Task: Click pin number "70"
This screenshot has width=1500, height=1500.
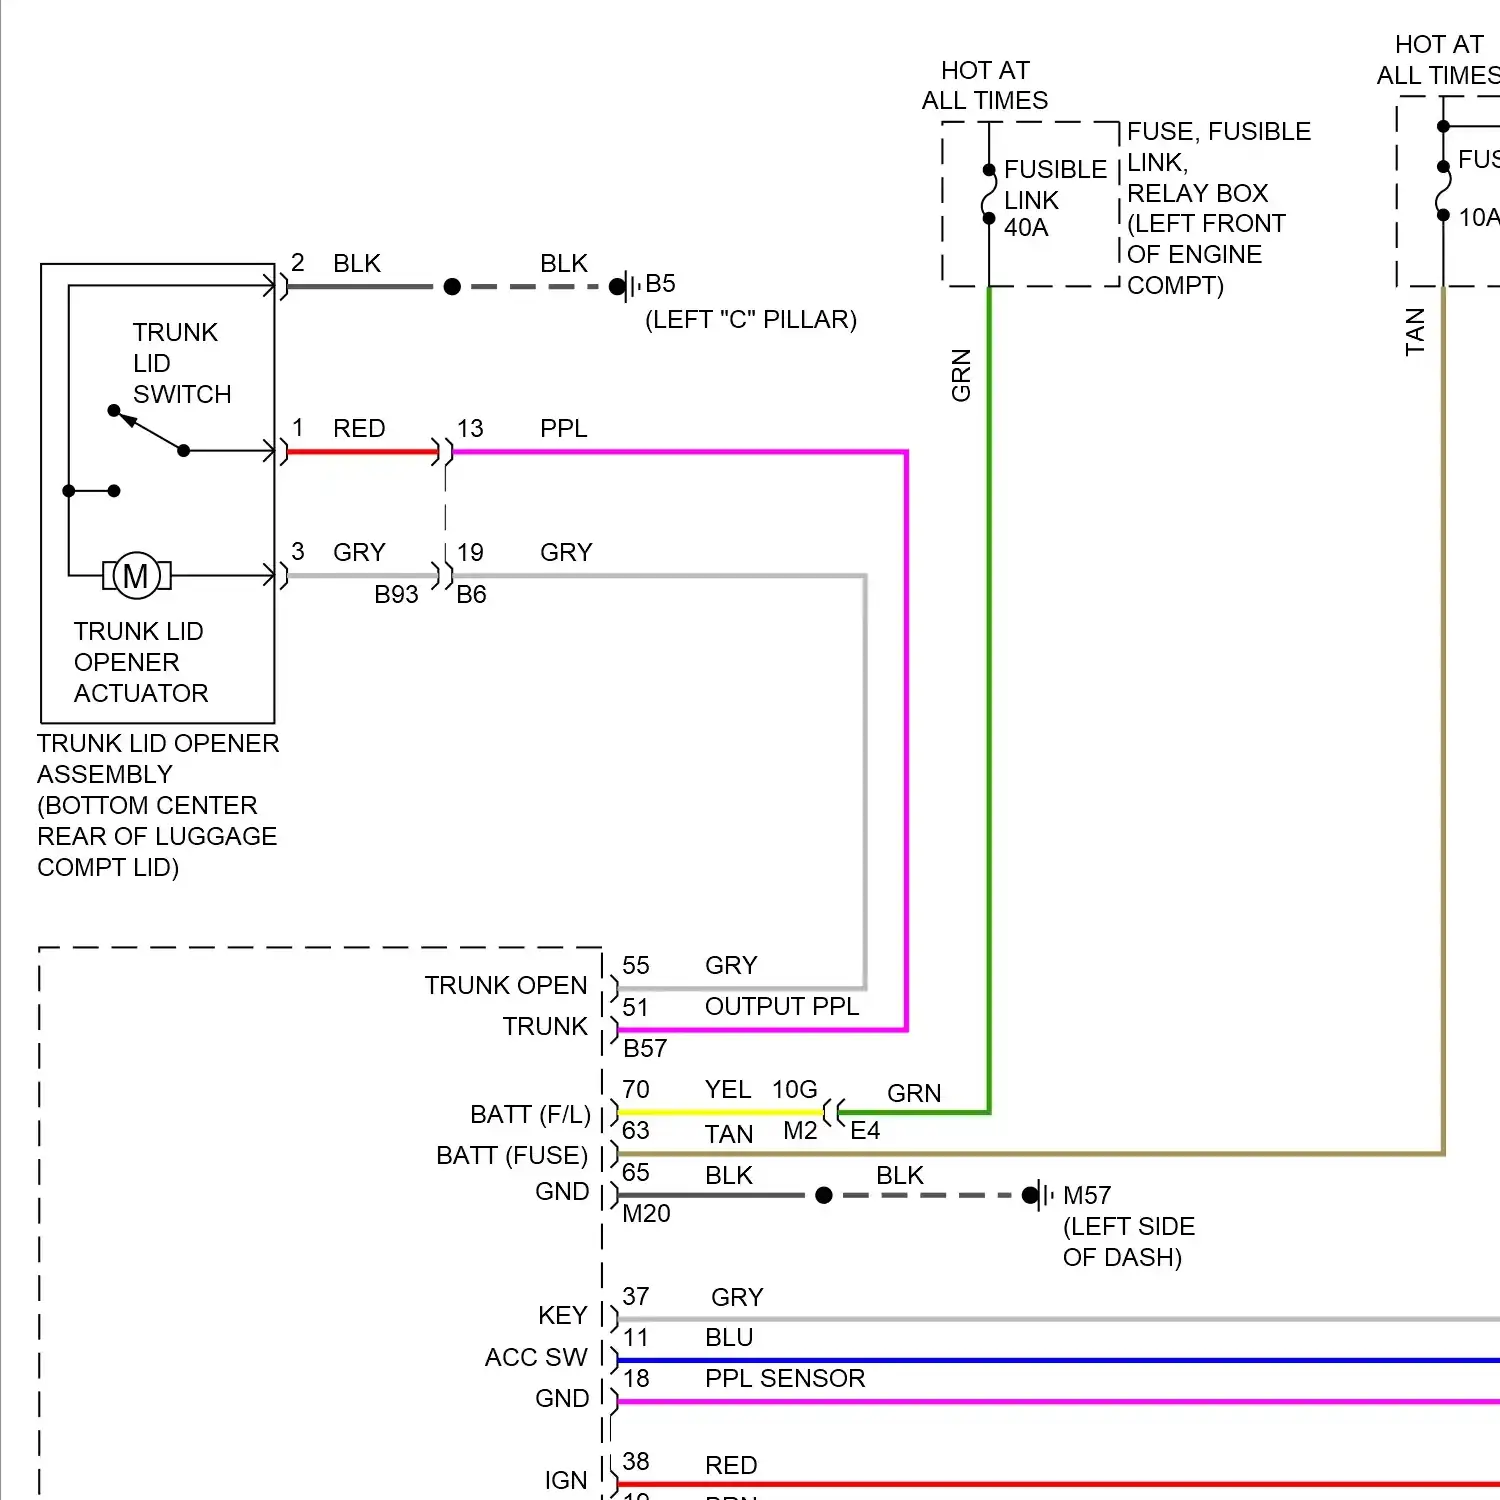Action: click(x=636, y=1090)
